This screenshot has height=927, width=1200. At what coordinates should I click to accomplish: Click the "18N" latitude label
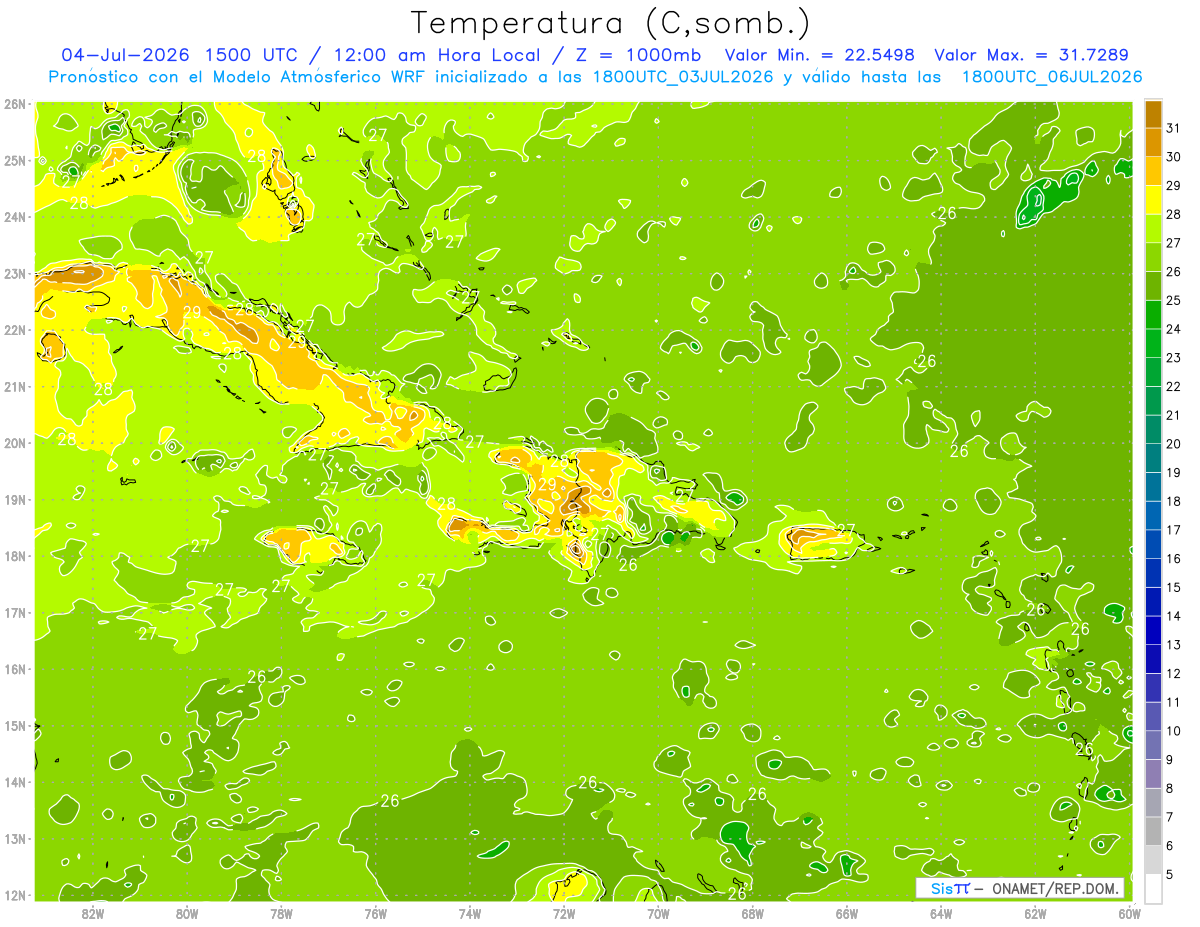click(14, 556)
